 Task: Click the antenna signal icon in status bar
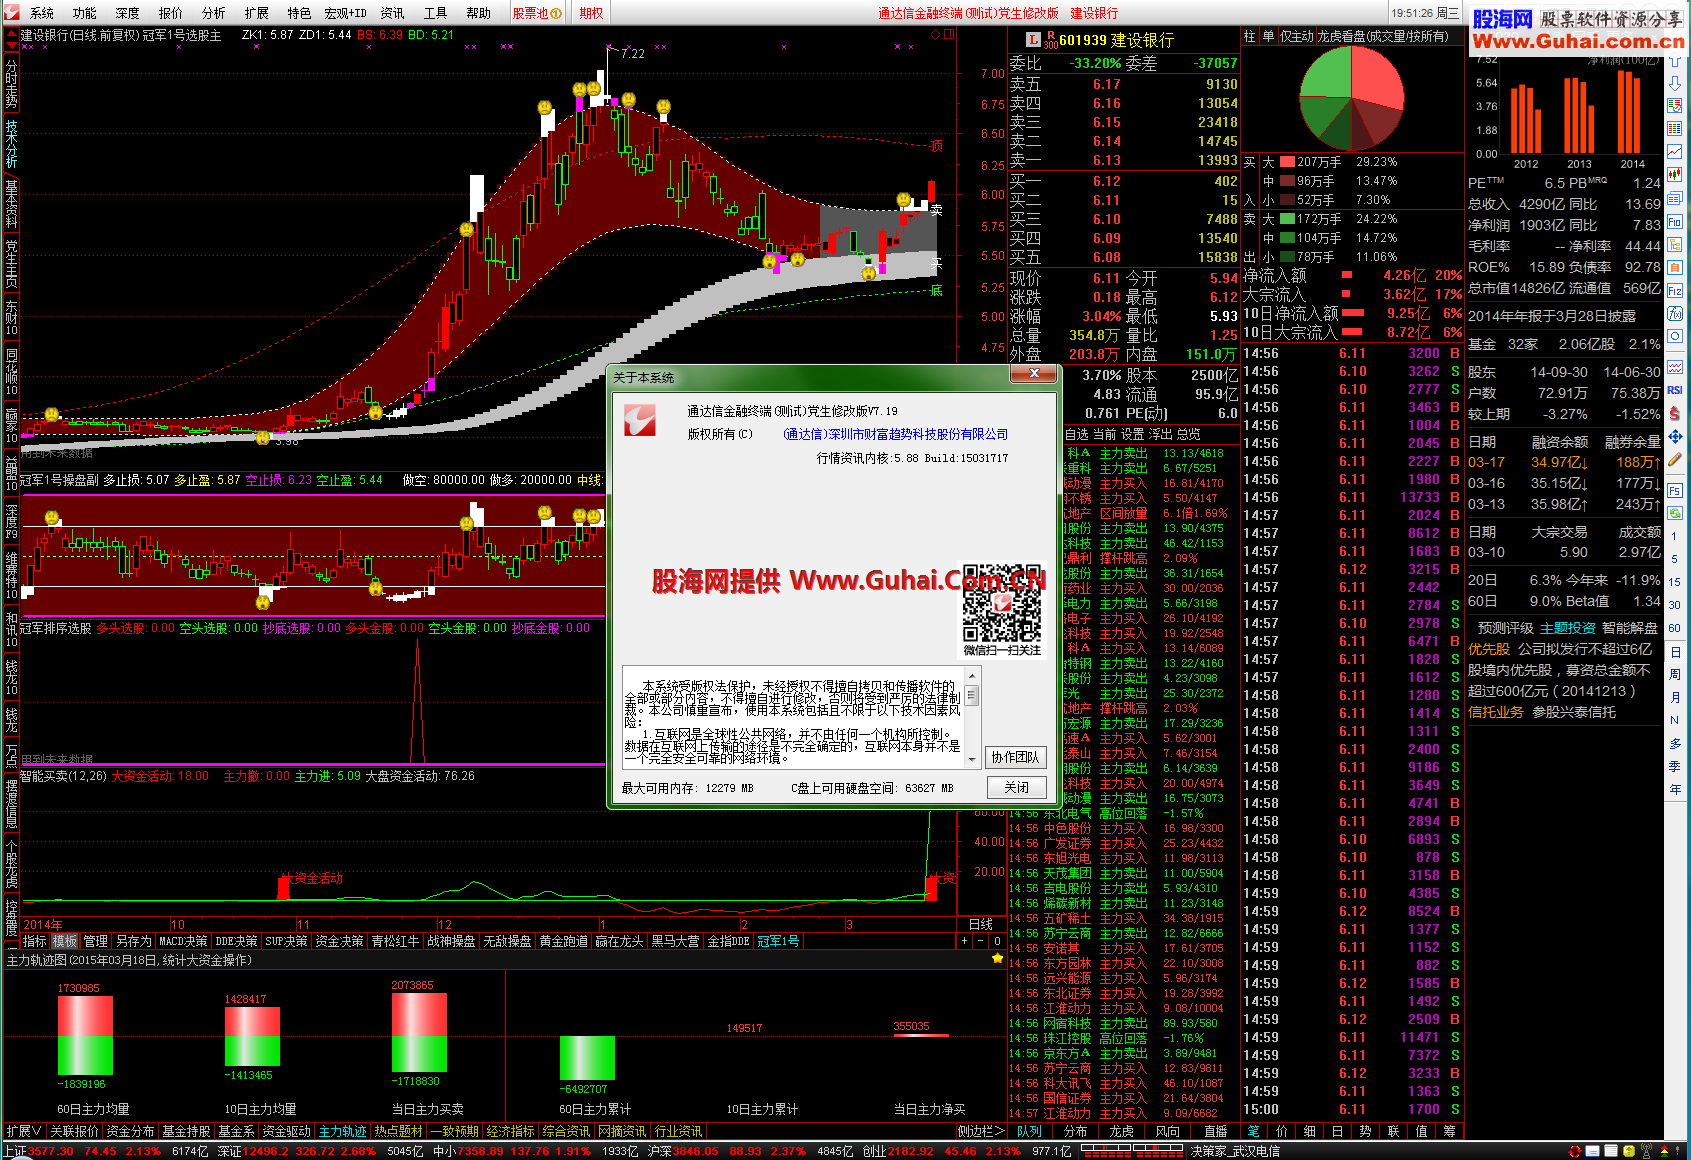[1646, 1151]
